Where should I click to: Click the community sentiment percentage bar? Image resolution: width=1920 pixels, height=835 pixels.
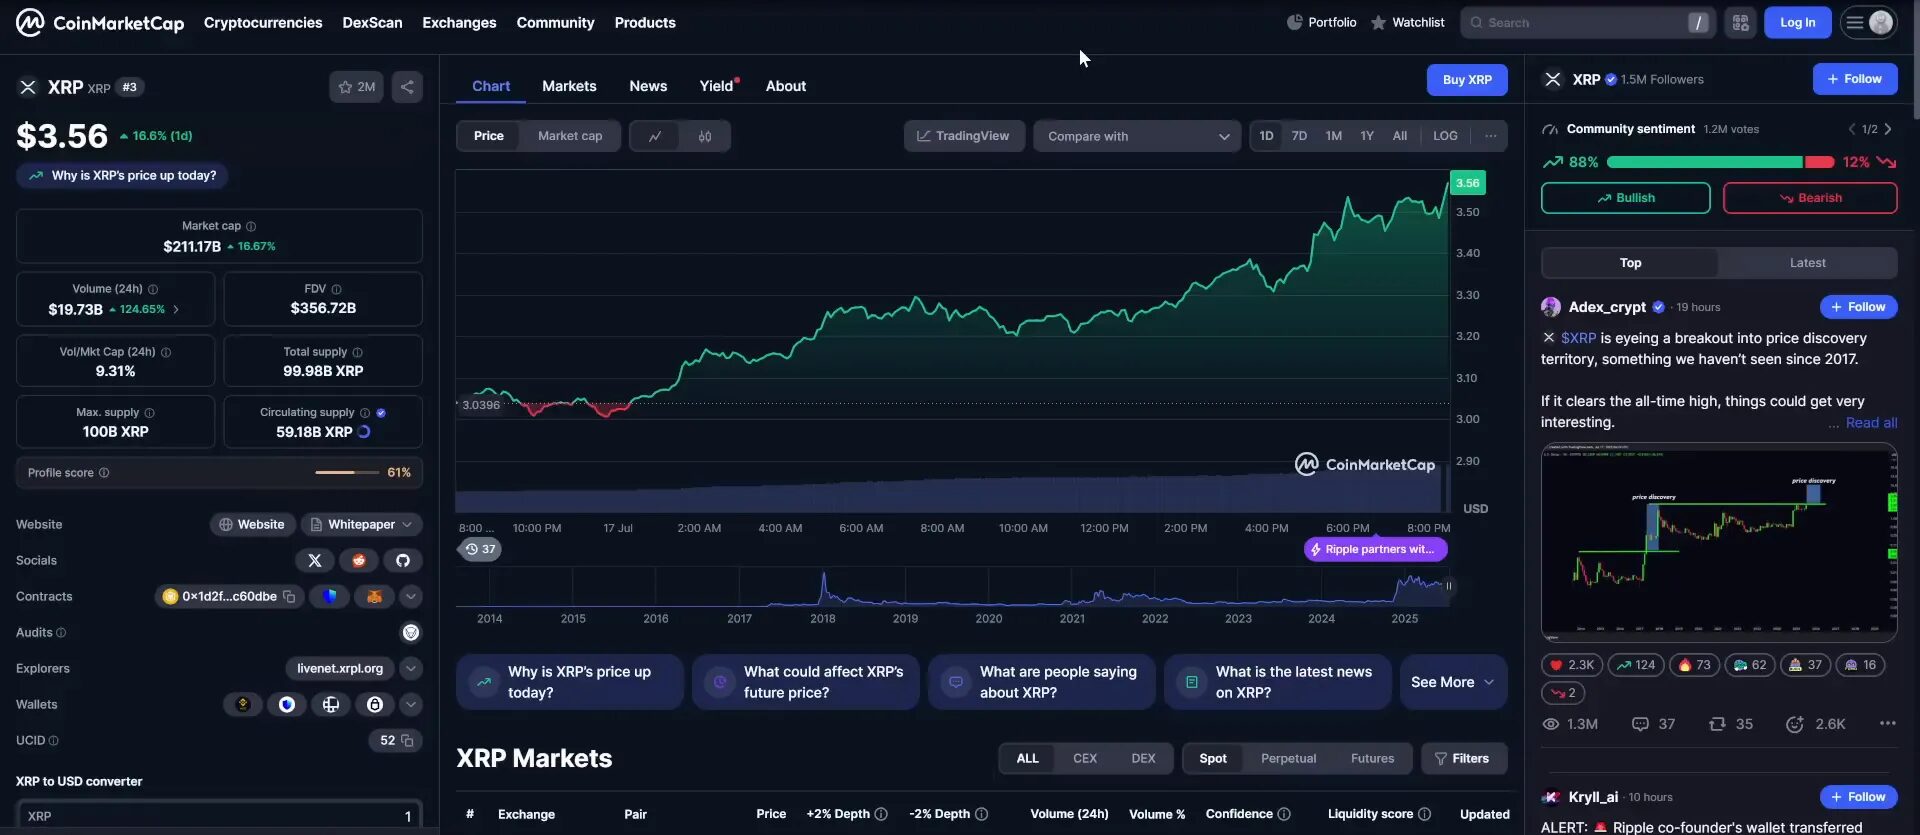coord(1719,162)
